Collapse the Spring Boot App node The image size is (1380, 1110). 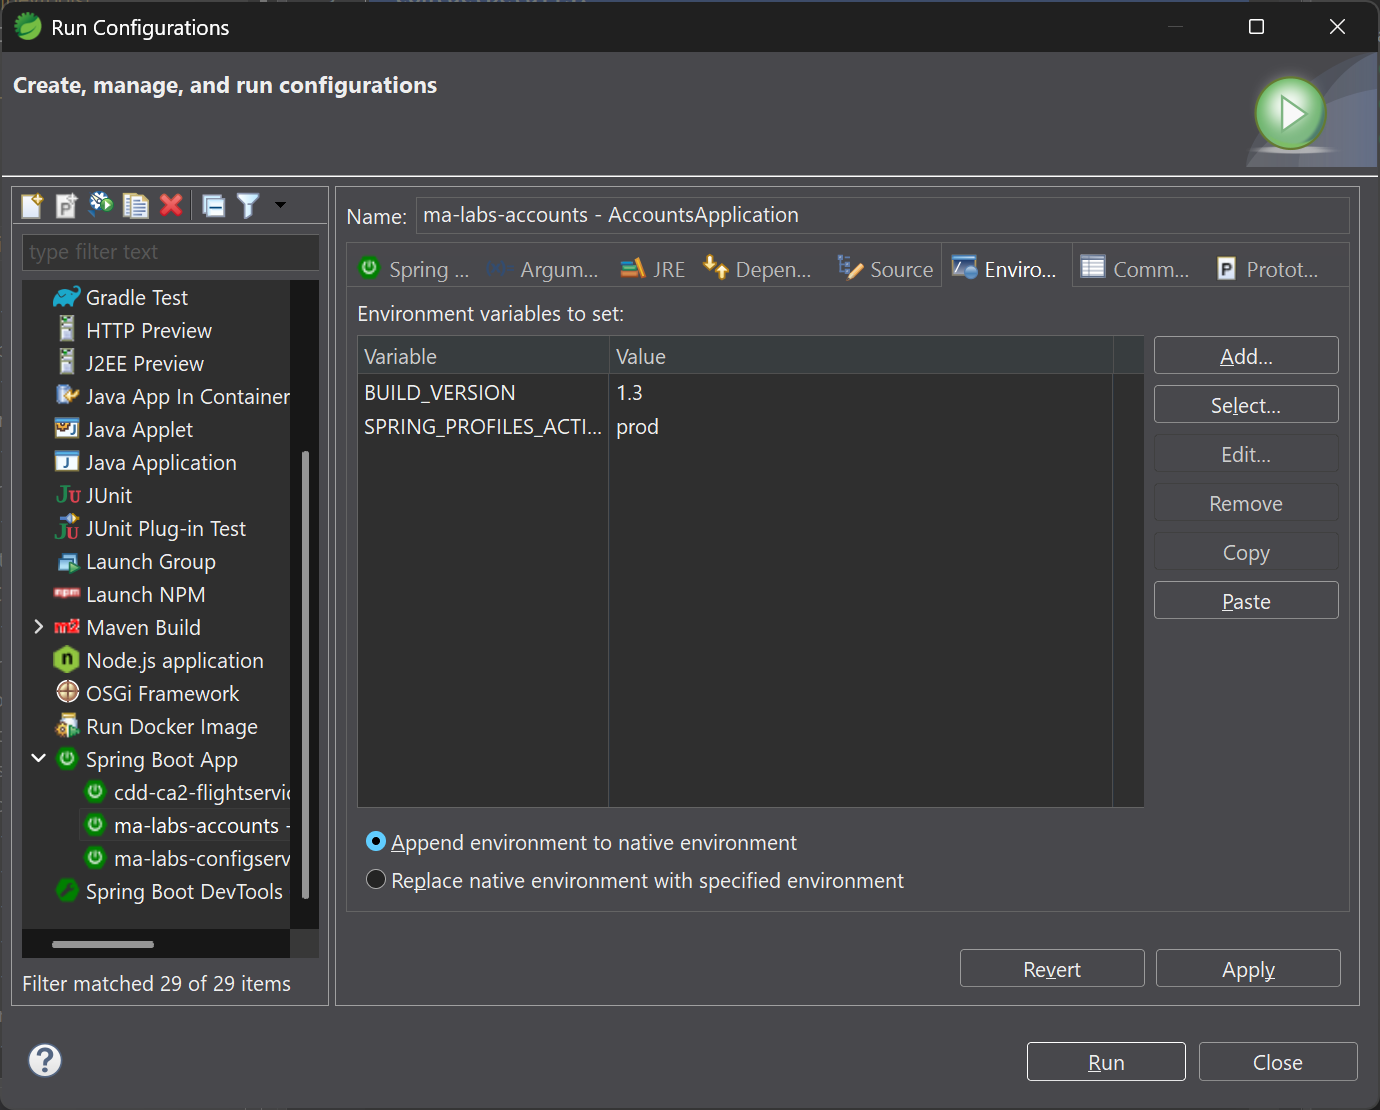tap(38, 759)
